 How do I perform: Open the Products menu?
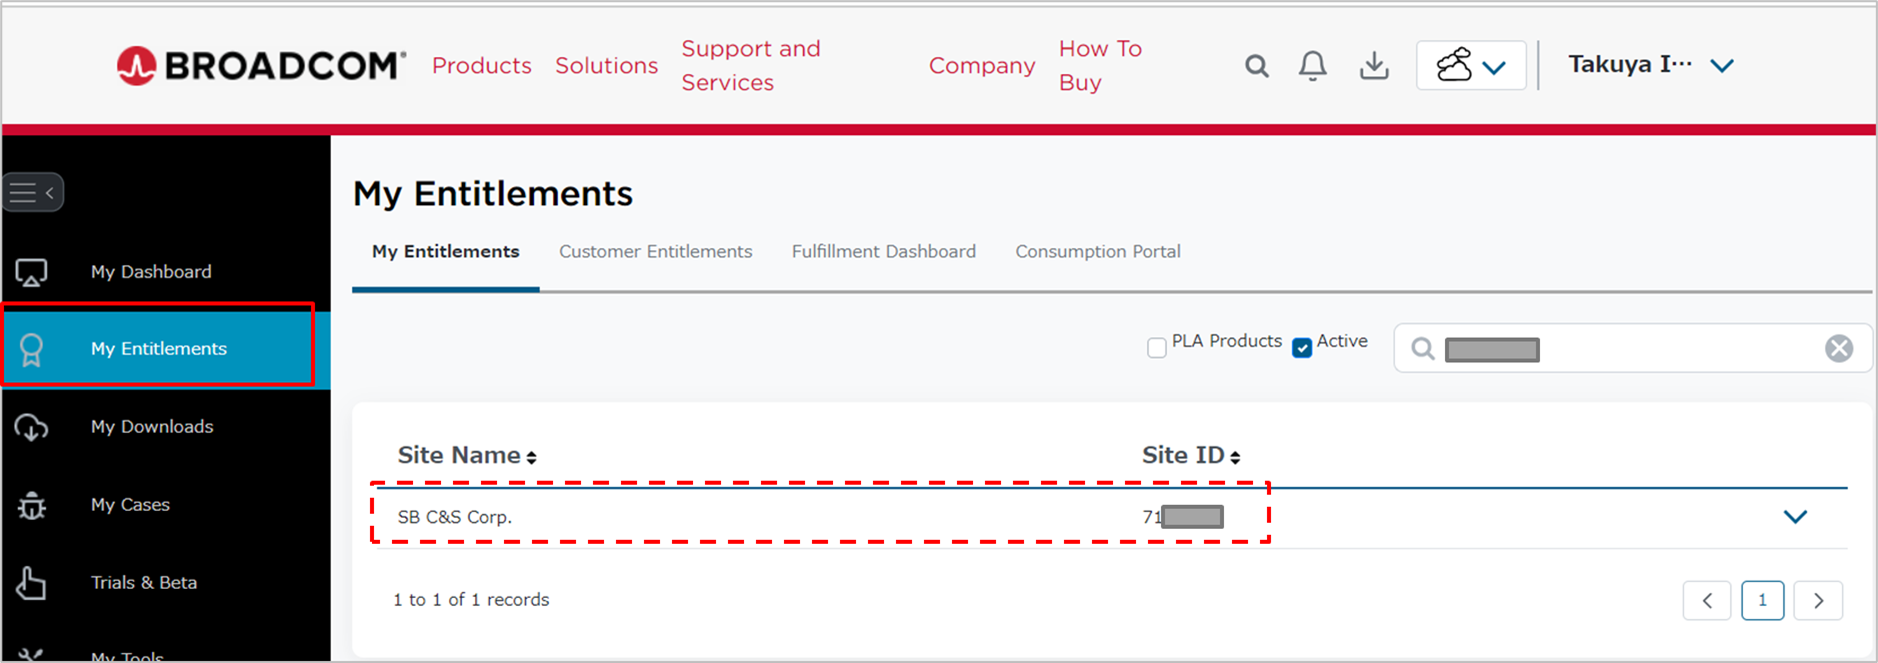[x=481, y=66]
